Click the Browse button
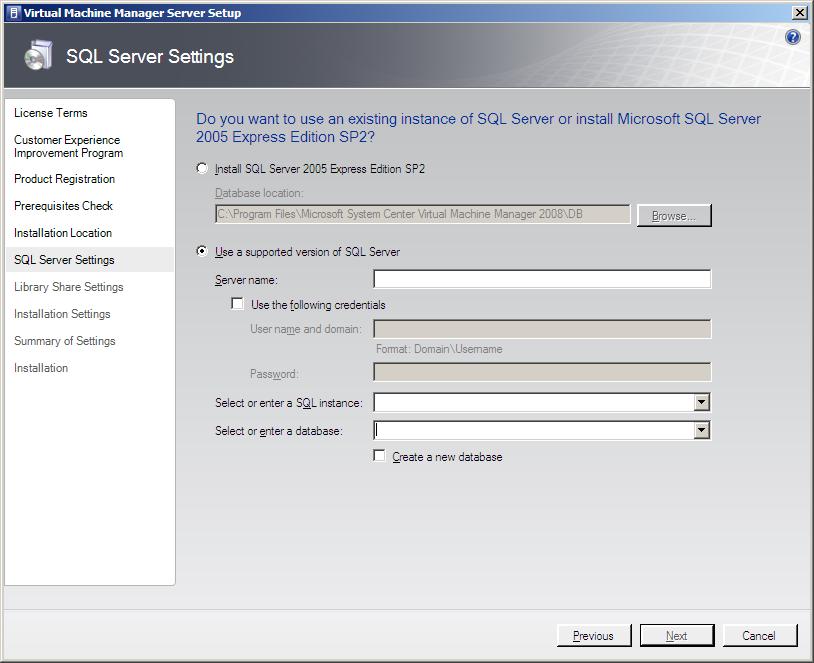Image resolution: width=814 pixels, height=663 pixels. tap(674, 216)
